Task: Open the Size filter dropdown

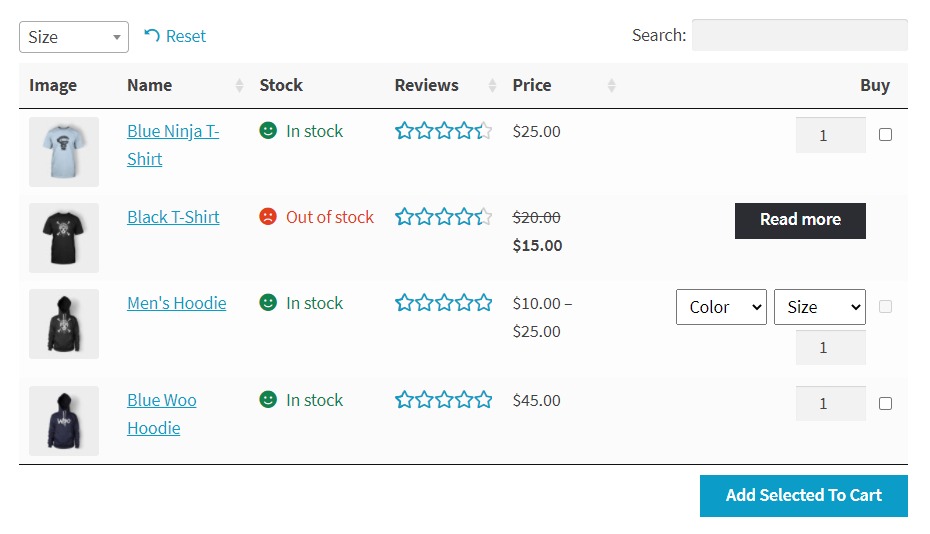Action: point(74,37)
